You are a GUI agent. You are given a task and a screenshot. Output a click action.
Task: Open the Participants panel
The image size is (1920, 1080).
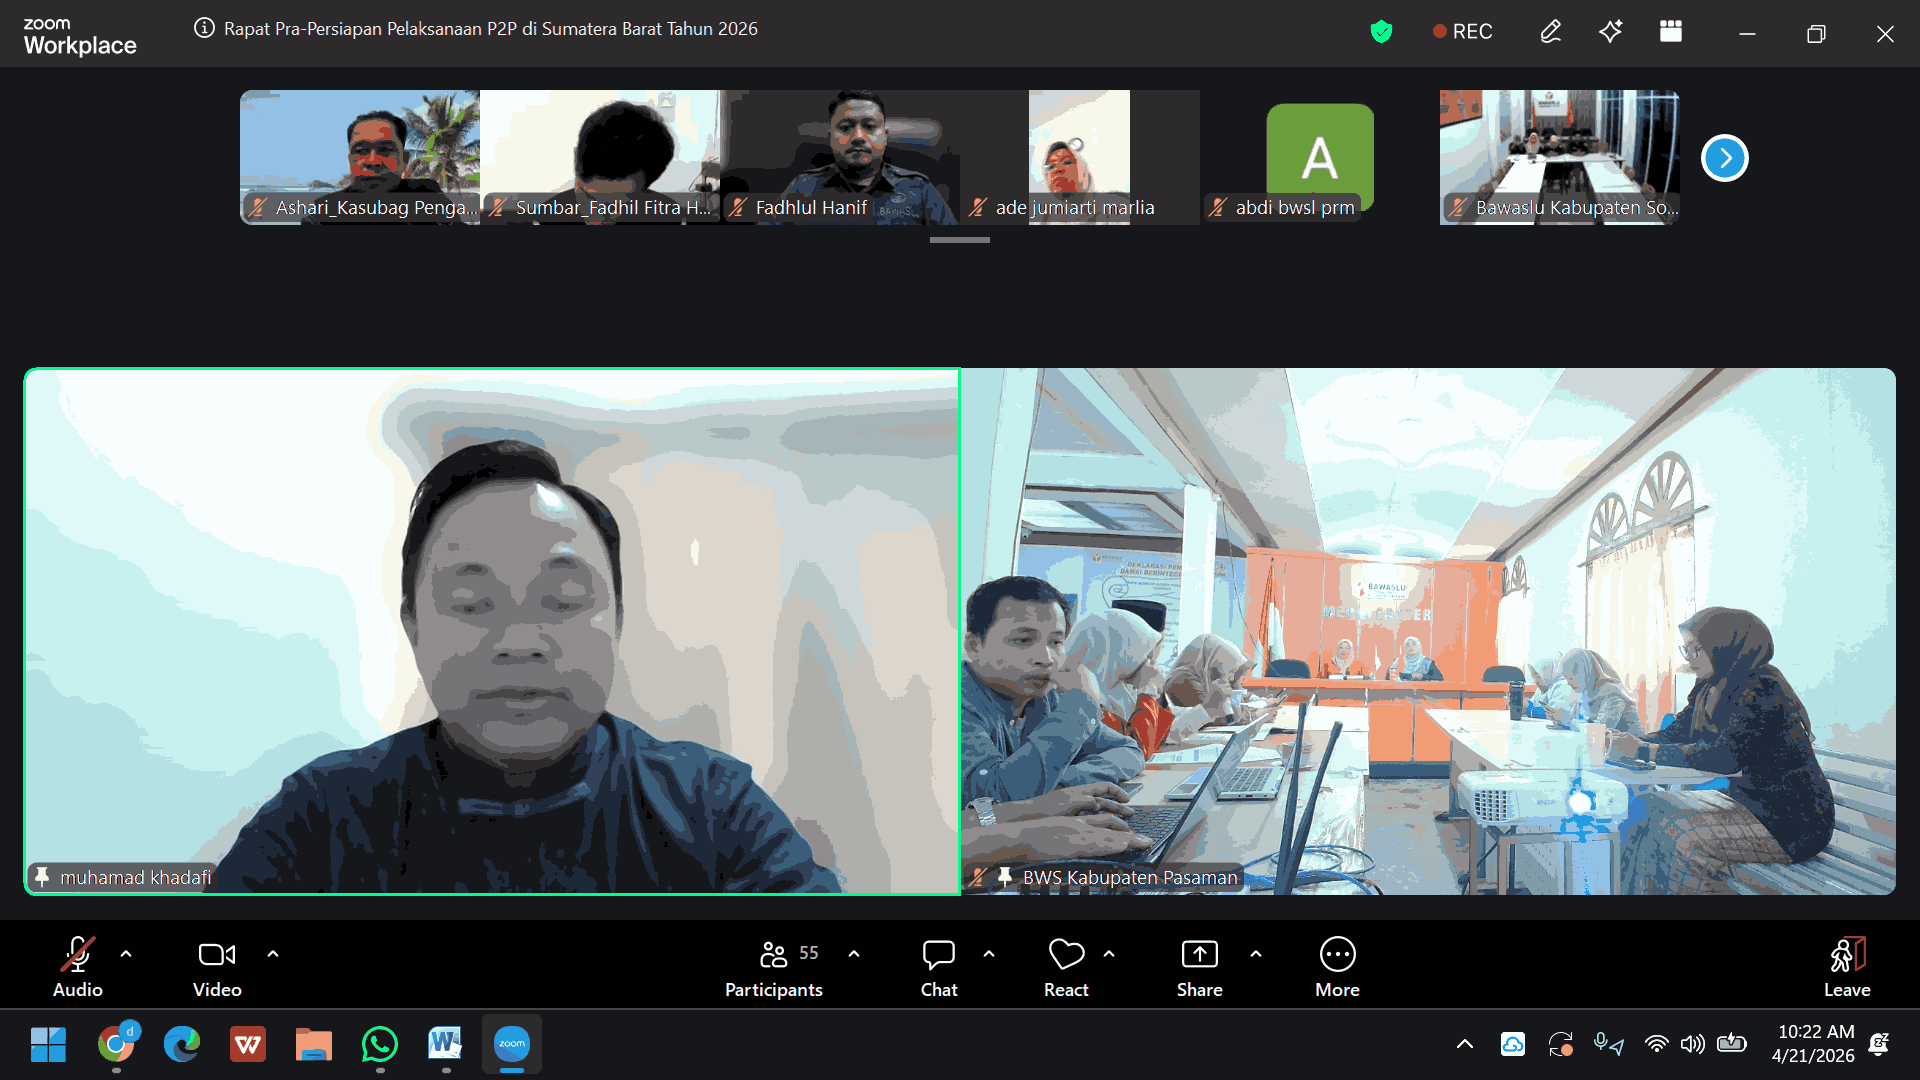point(774,955)
